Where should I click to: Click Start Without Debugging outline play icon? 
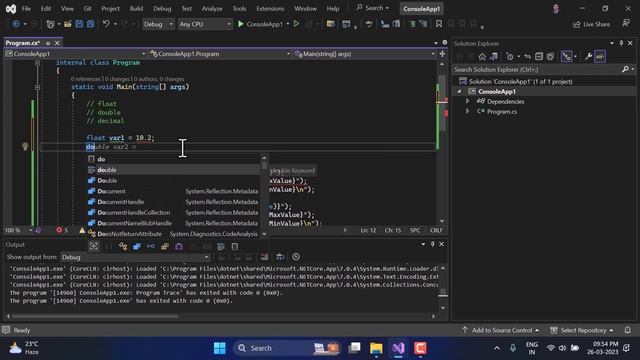[297, 24]
